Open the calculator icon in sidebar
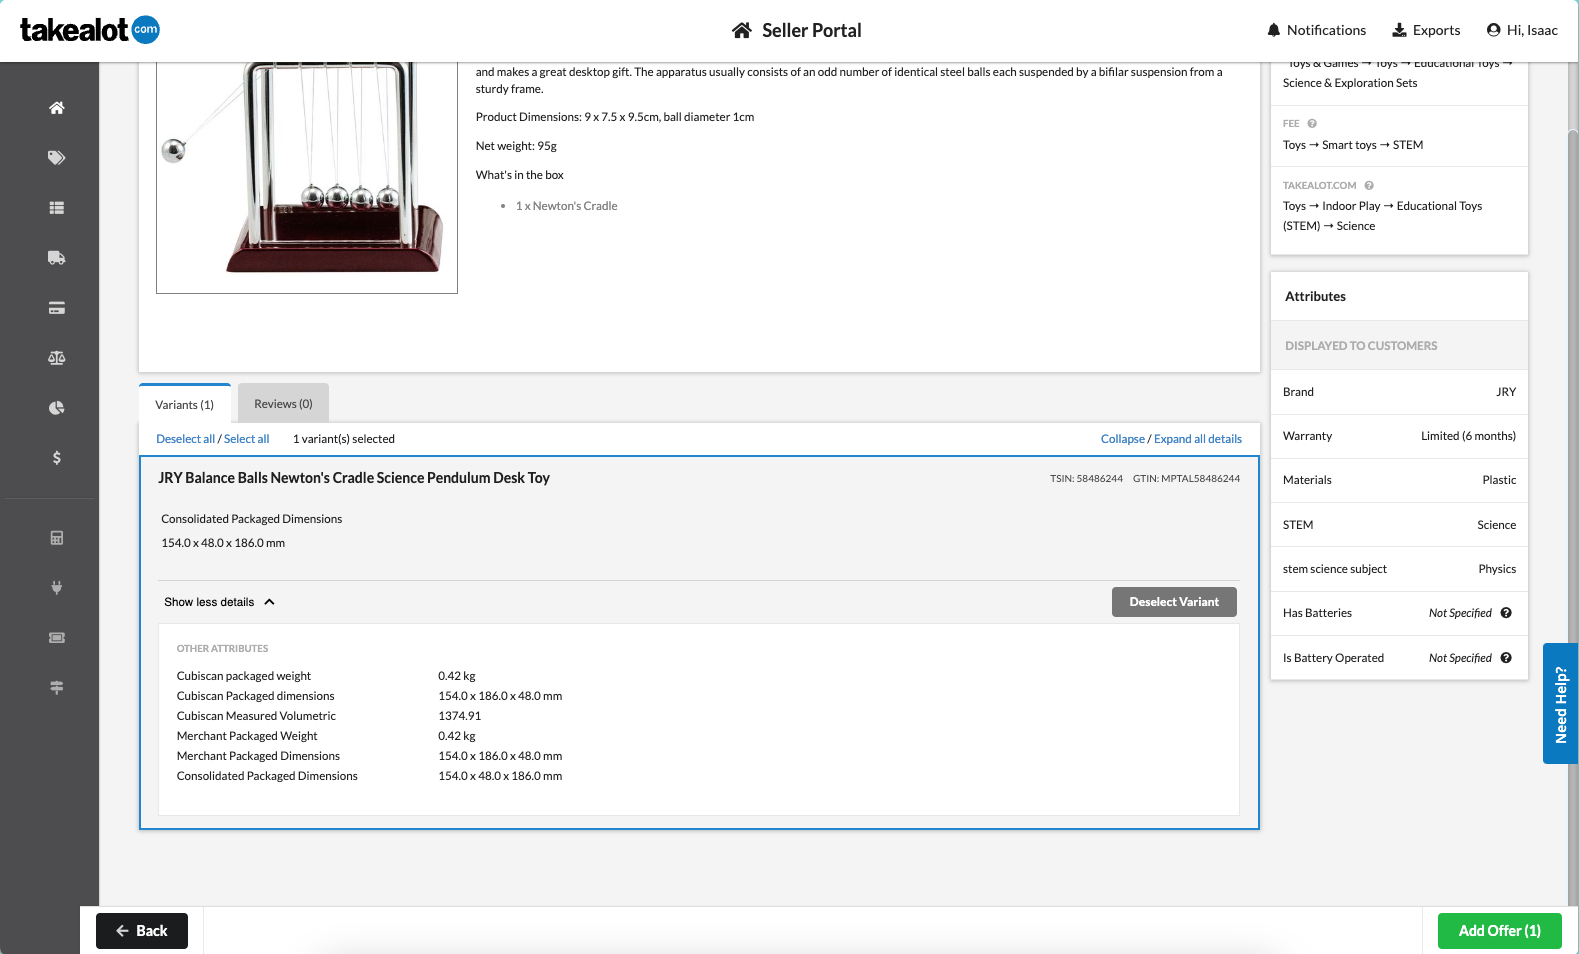This screenshot has height=954, width=1579. pyautogui.click(x=57, y=538)
